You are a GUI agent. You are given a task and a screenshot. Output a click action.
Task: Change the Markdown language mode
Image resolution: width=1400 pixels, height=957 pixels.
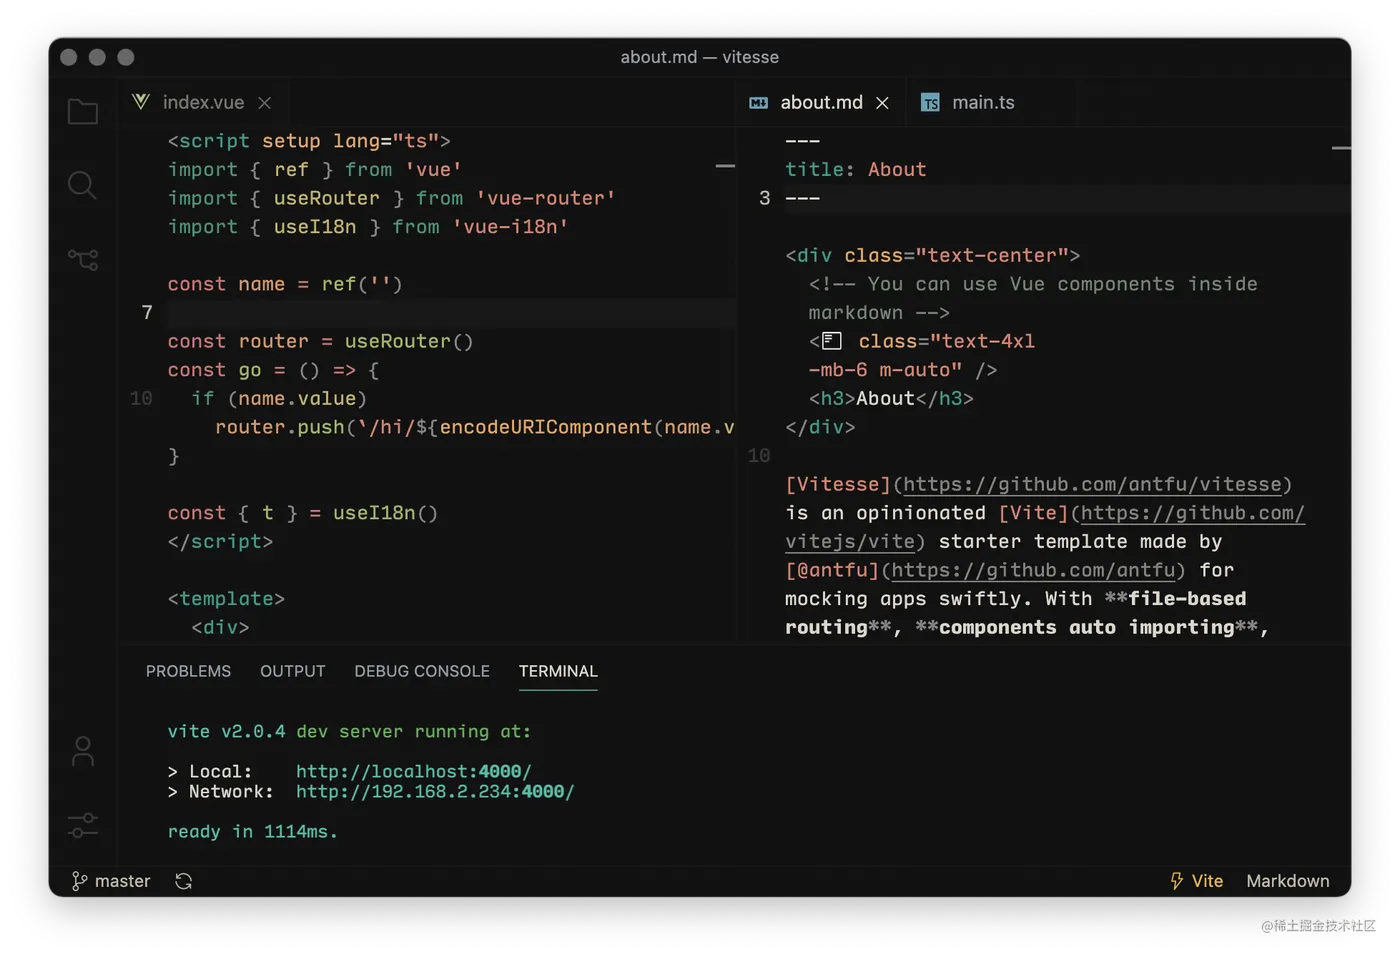pyautogui.click(x=1288, y=881)
